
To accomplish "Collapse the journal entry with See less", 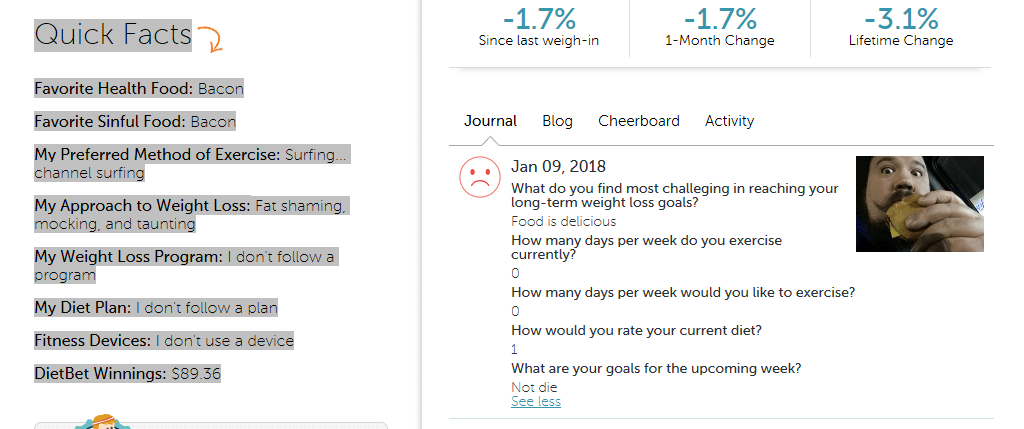I will click(x=535, y=402).
